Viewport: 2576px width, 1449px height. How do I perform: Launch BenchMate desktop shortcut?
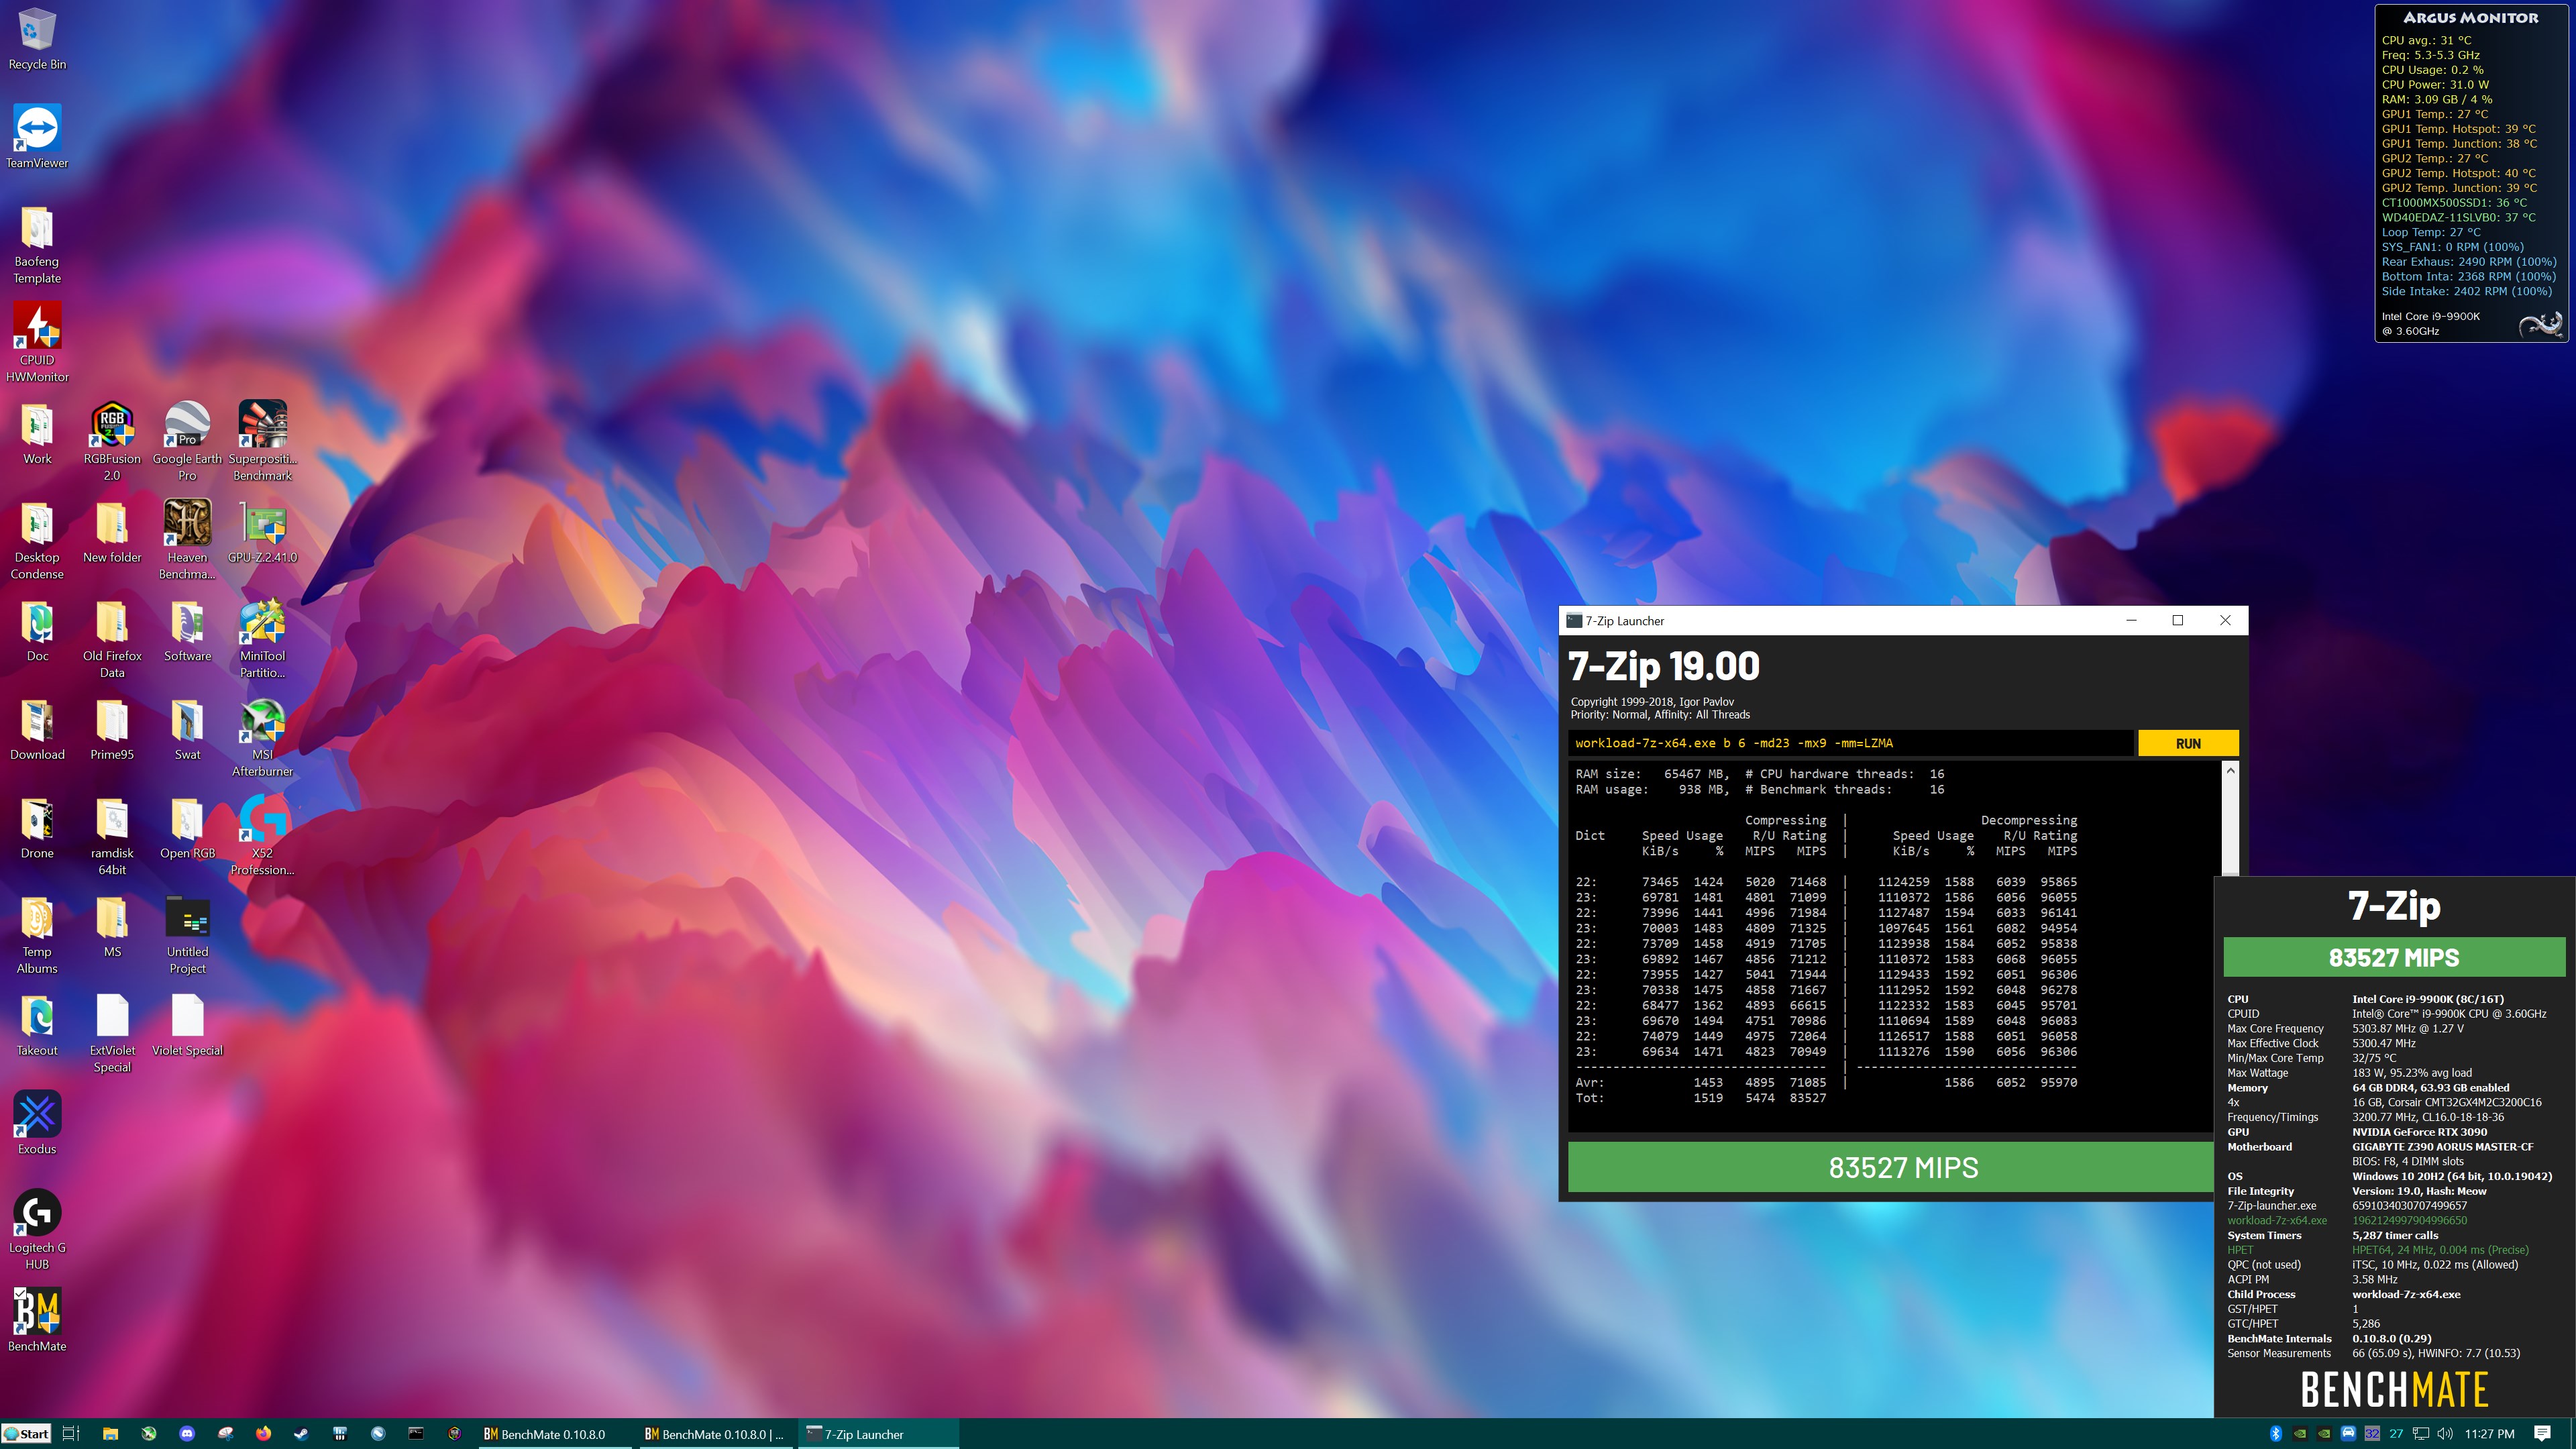[37, 1320]
